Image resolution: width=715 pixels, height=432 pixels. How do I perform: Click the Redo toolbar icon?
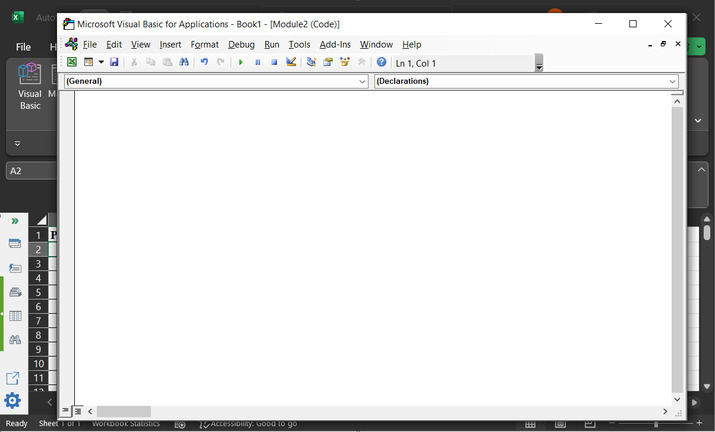tap(221, 62)
